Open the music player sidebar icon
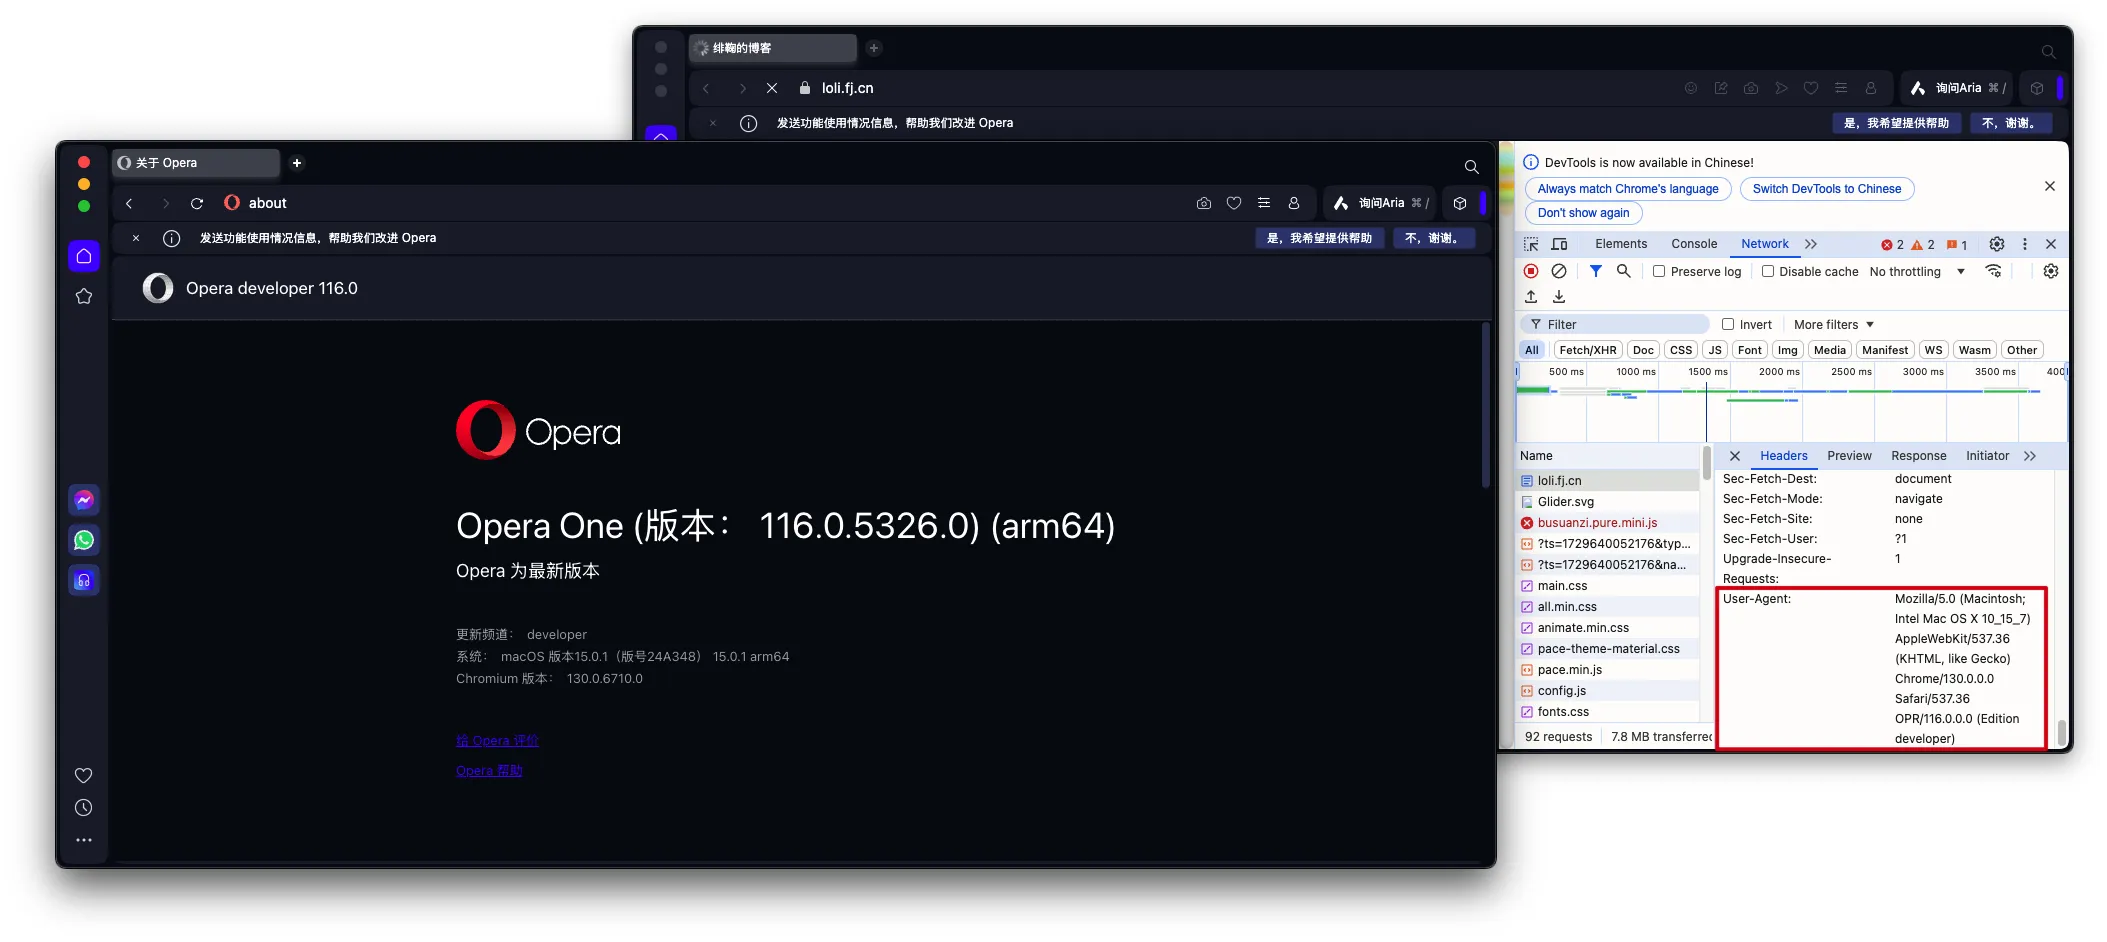2107x942 pixels. coord(84,580)
